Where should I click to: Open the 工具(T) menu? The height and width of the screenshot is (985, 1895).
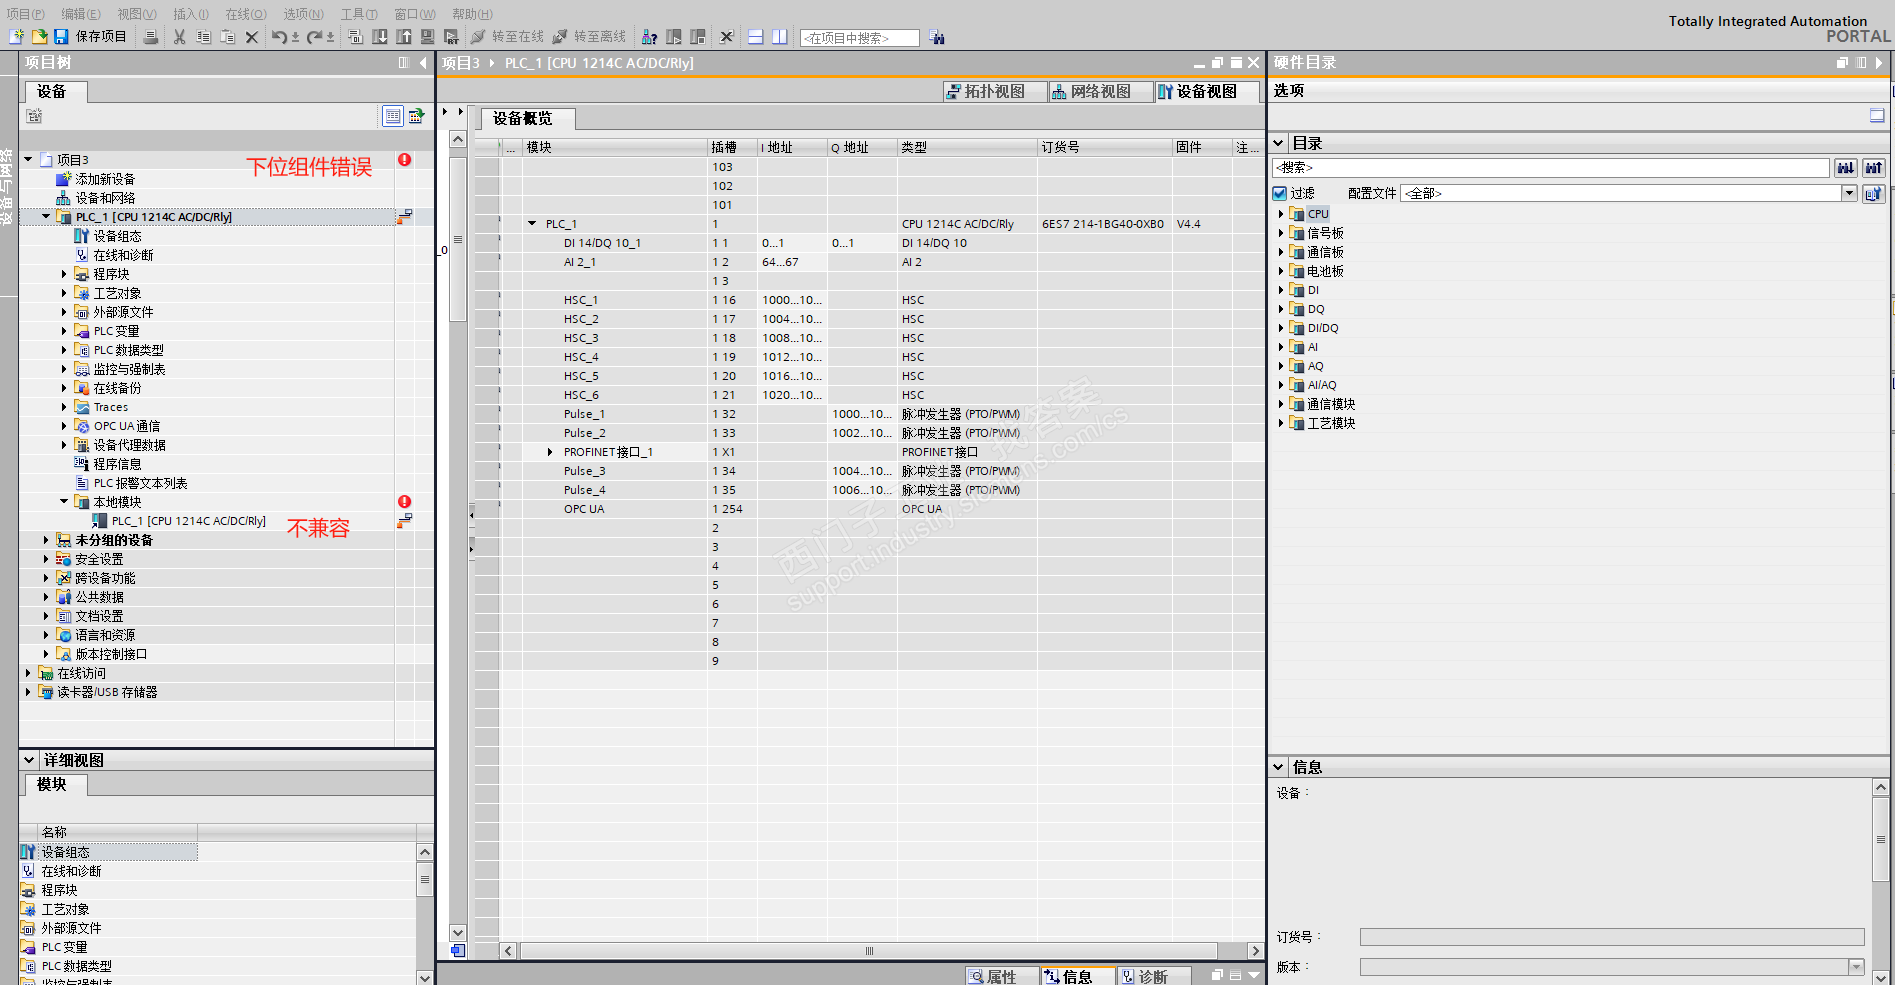click(x=359, y=14)
